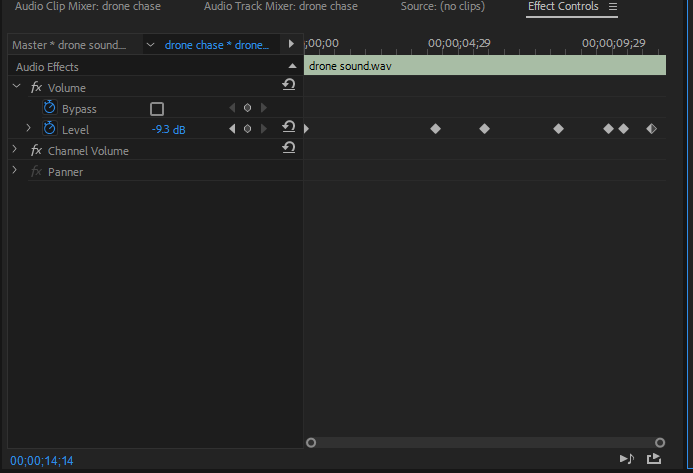Expand the Channel Volume effect
693x473 pixels.
(15, 149)
